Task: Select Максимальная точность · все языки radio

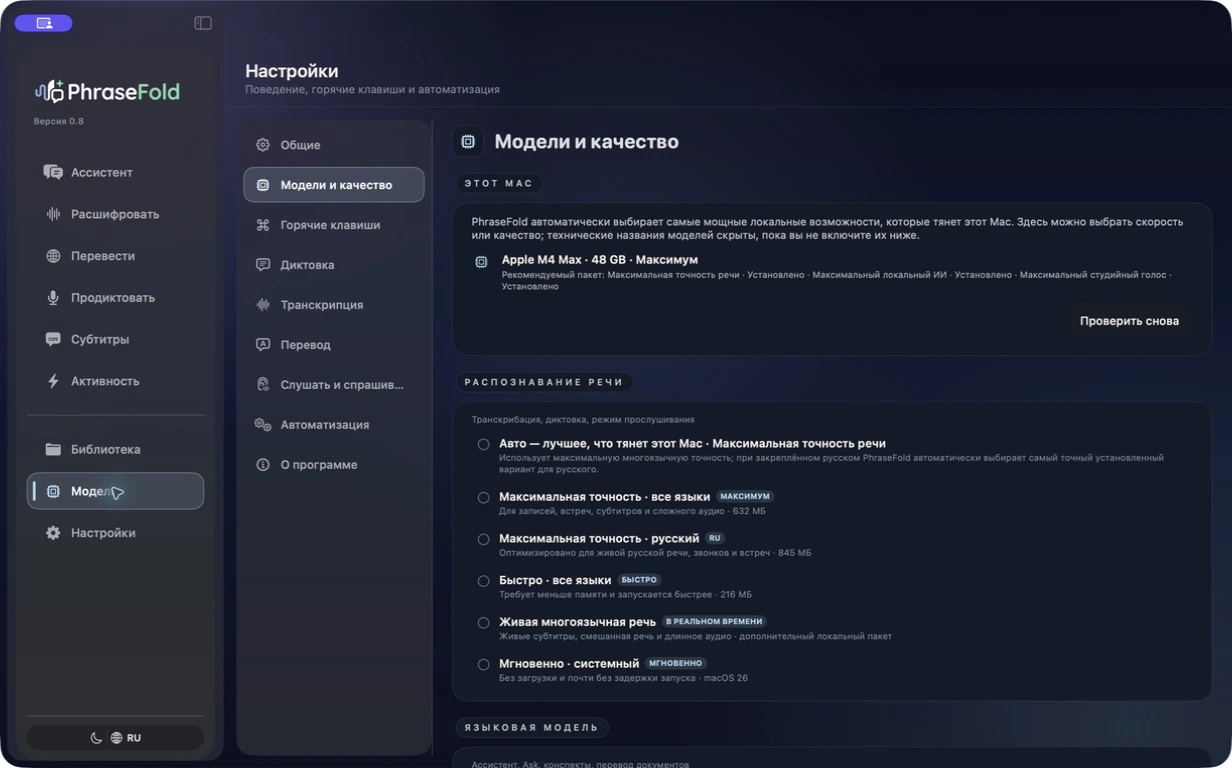Action: (483, 497)
